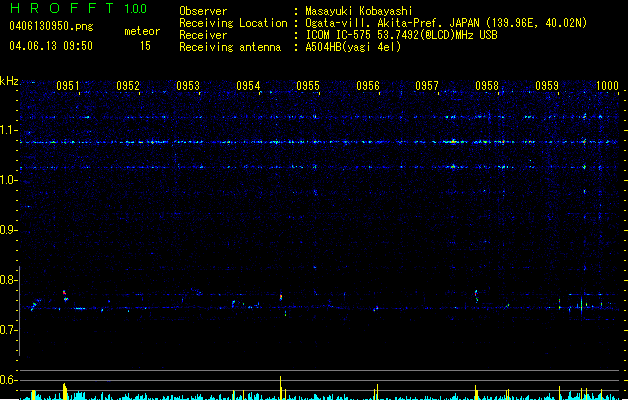Click the 0951 time marker
Image resolution: width=629 pixels, height=400 pixels.
68,86
